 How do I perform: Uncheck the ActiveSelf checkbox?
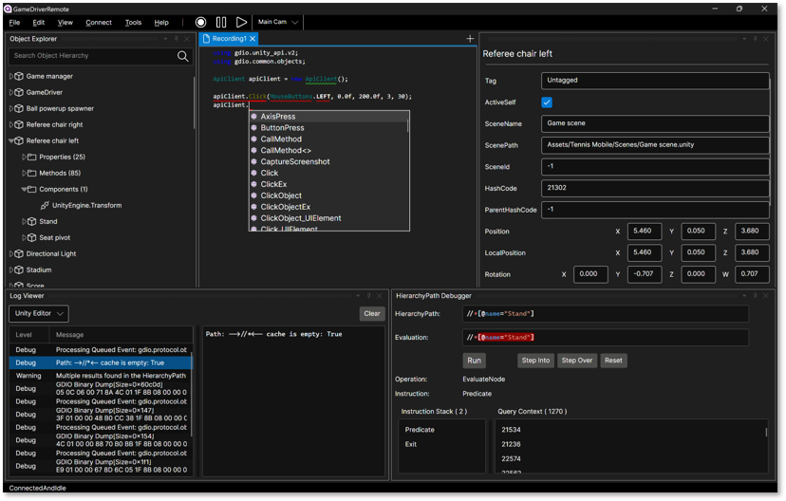click(547, 102)
